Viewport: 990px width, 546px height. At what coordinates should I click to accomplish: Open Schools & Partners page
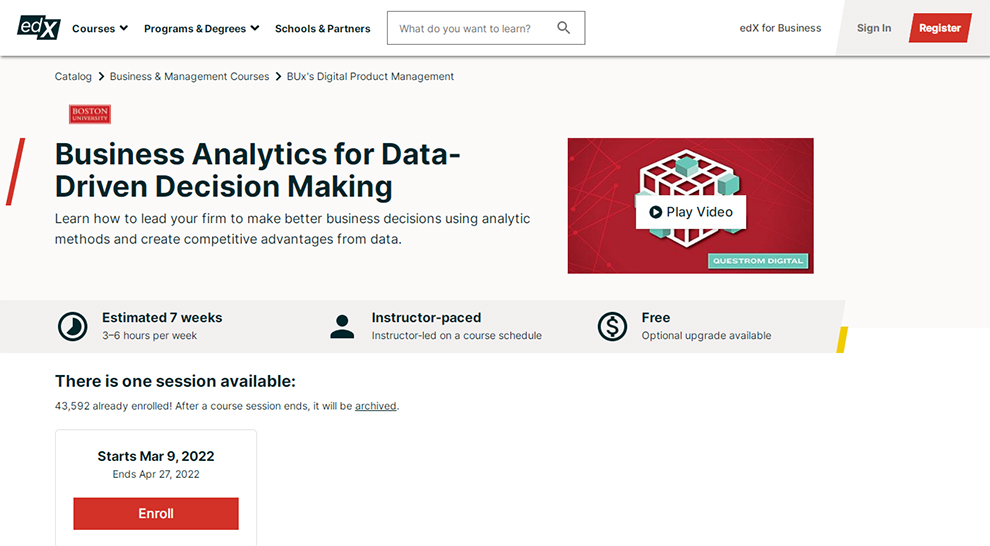pyautogui.click(x=323, y=28)
